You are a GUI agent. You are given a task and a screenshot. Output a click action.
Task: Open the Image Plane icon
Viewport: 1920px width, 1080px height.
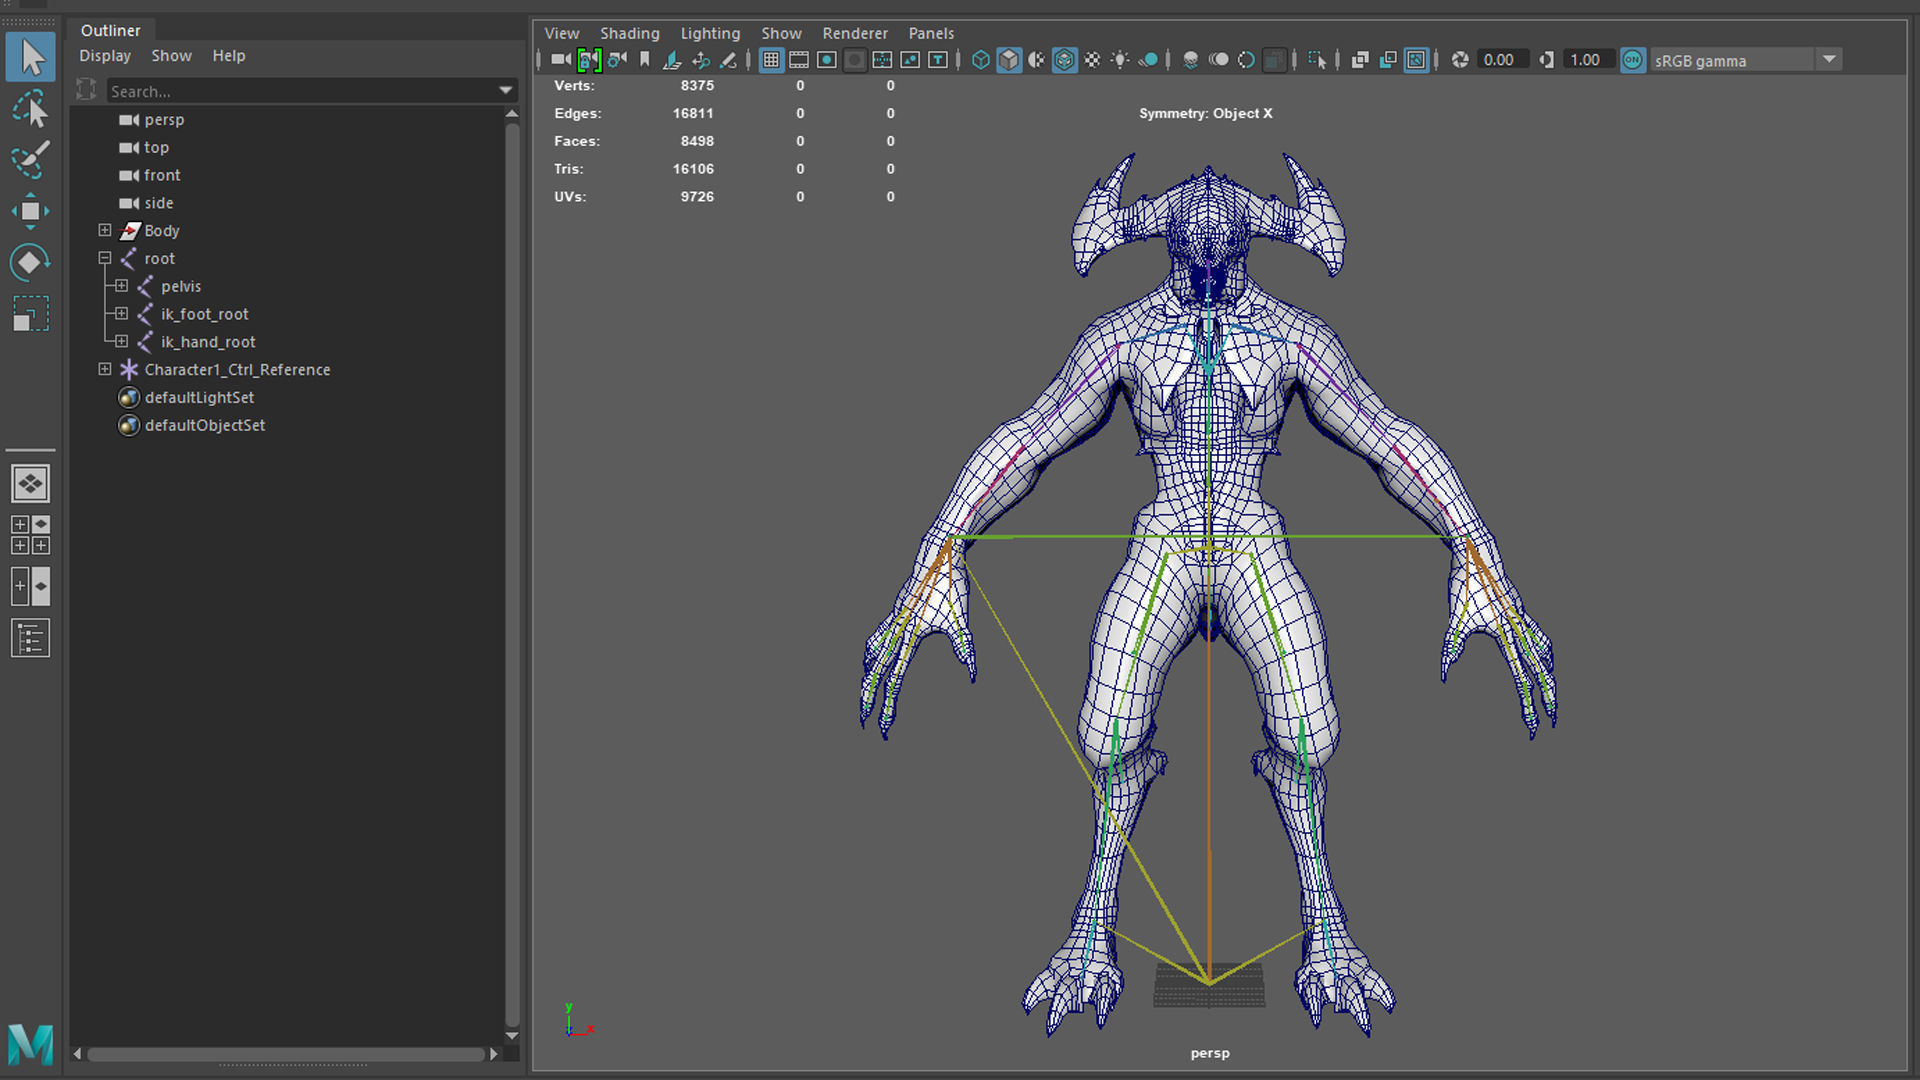pos(673,60)
